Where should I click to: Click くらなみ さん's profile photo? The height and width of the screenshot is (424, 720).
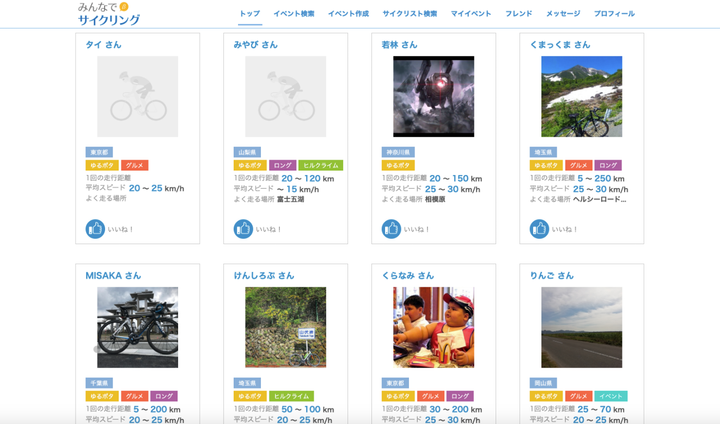[433, 328]
